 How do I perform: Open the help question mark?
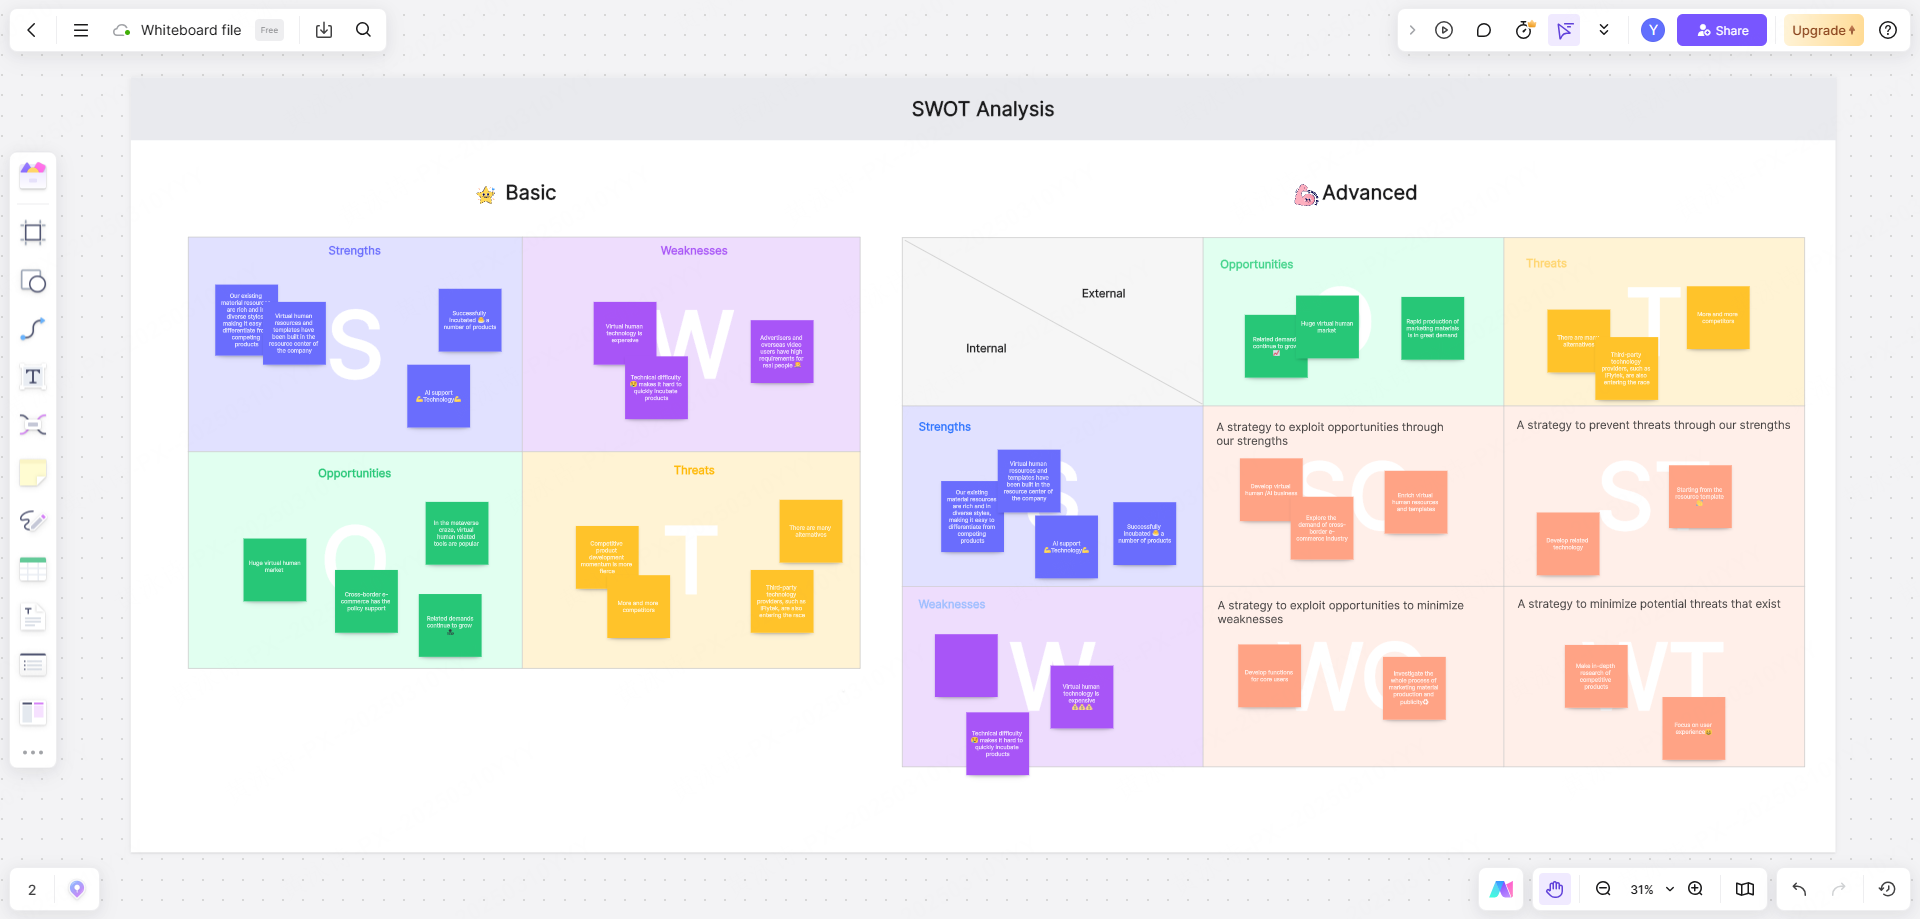pyautogui.click(x=1888, y=30)
